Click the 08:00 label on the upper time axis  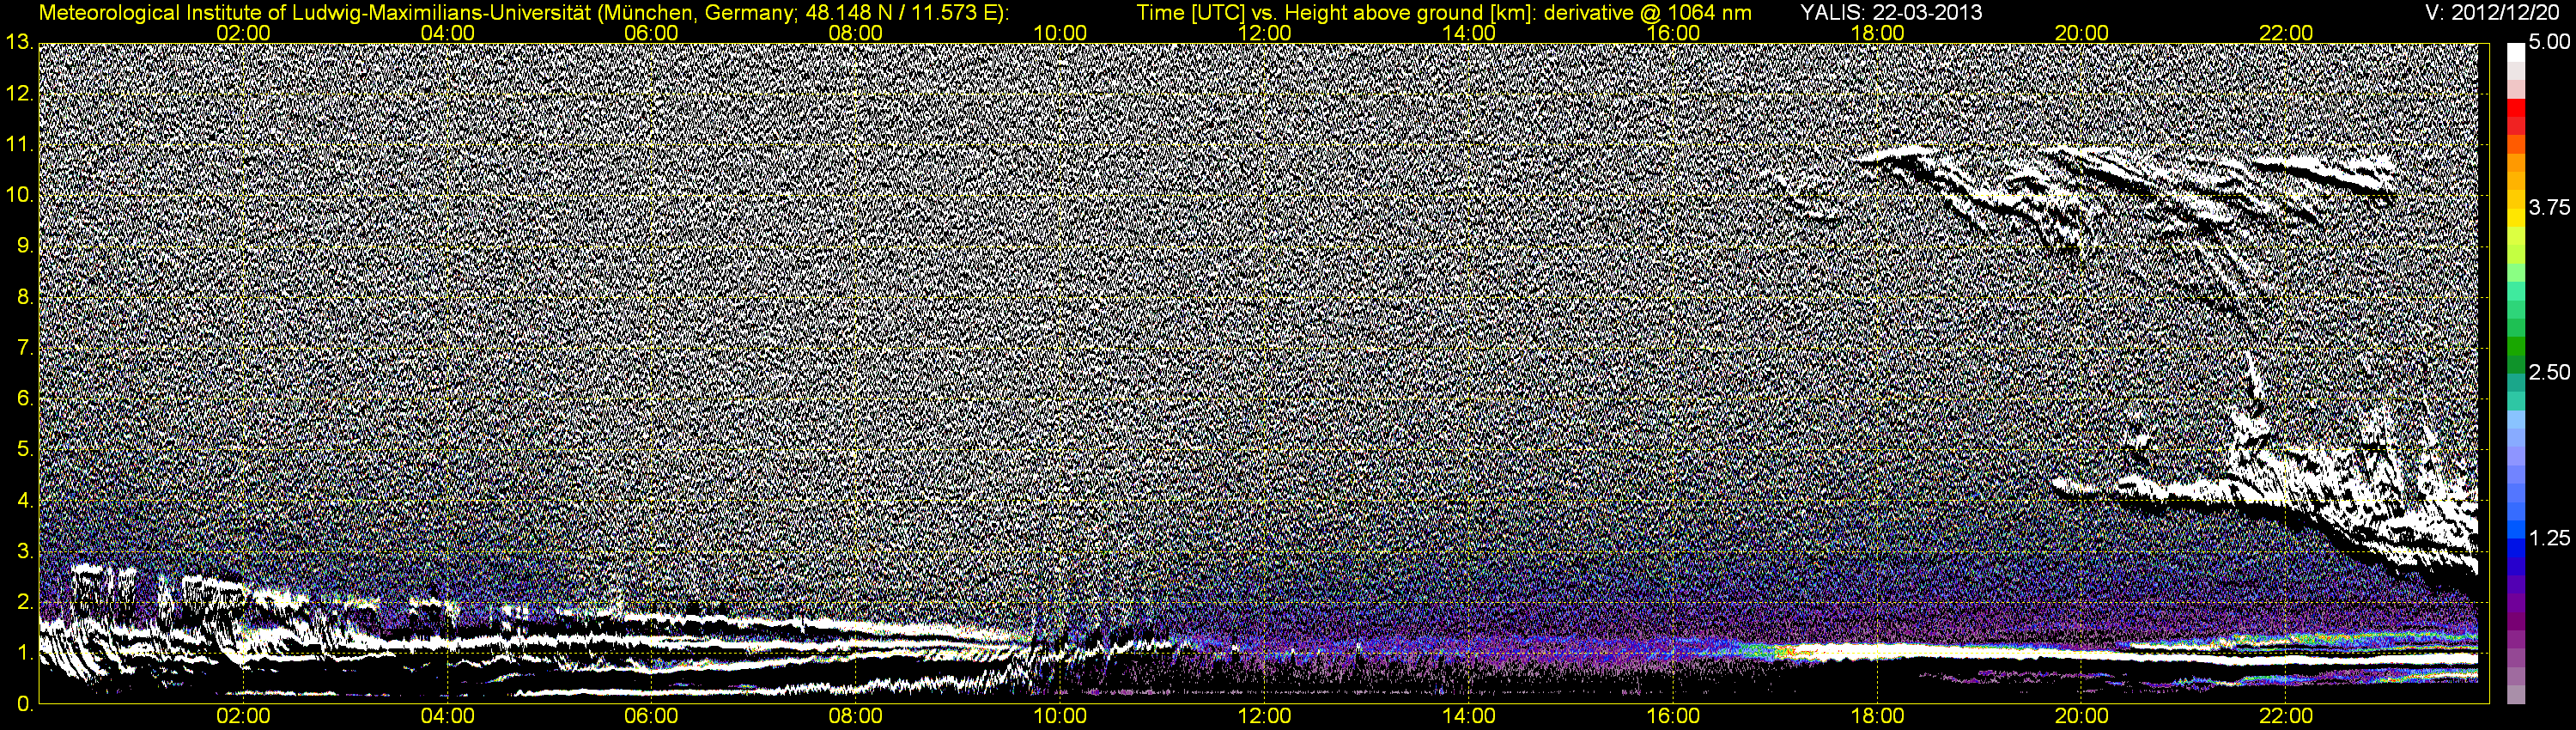coord(856,33)
